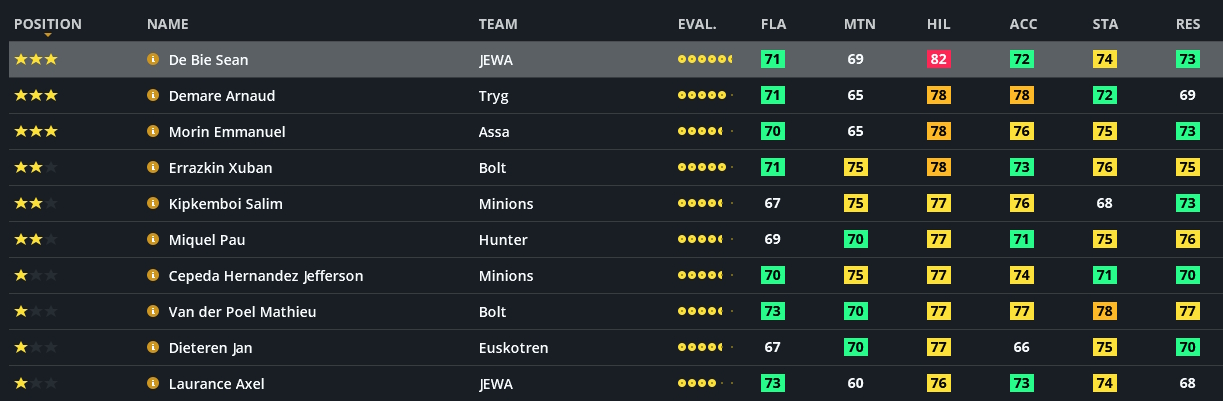Click Van der Poel Mathieu's info icon
Image resolution: width=1223 pixels, height=401 pixels.
coord(153,312)
